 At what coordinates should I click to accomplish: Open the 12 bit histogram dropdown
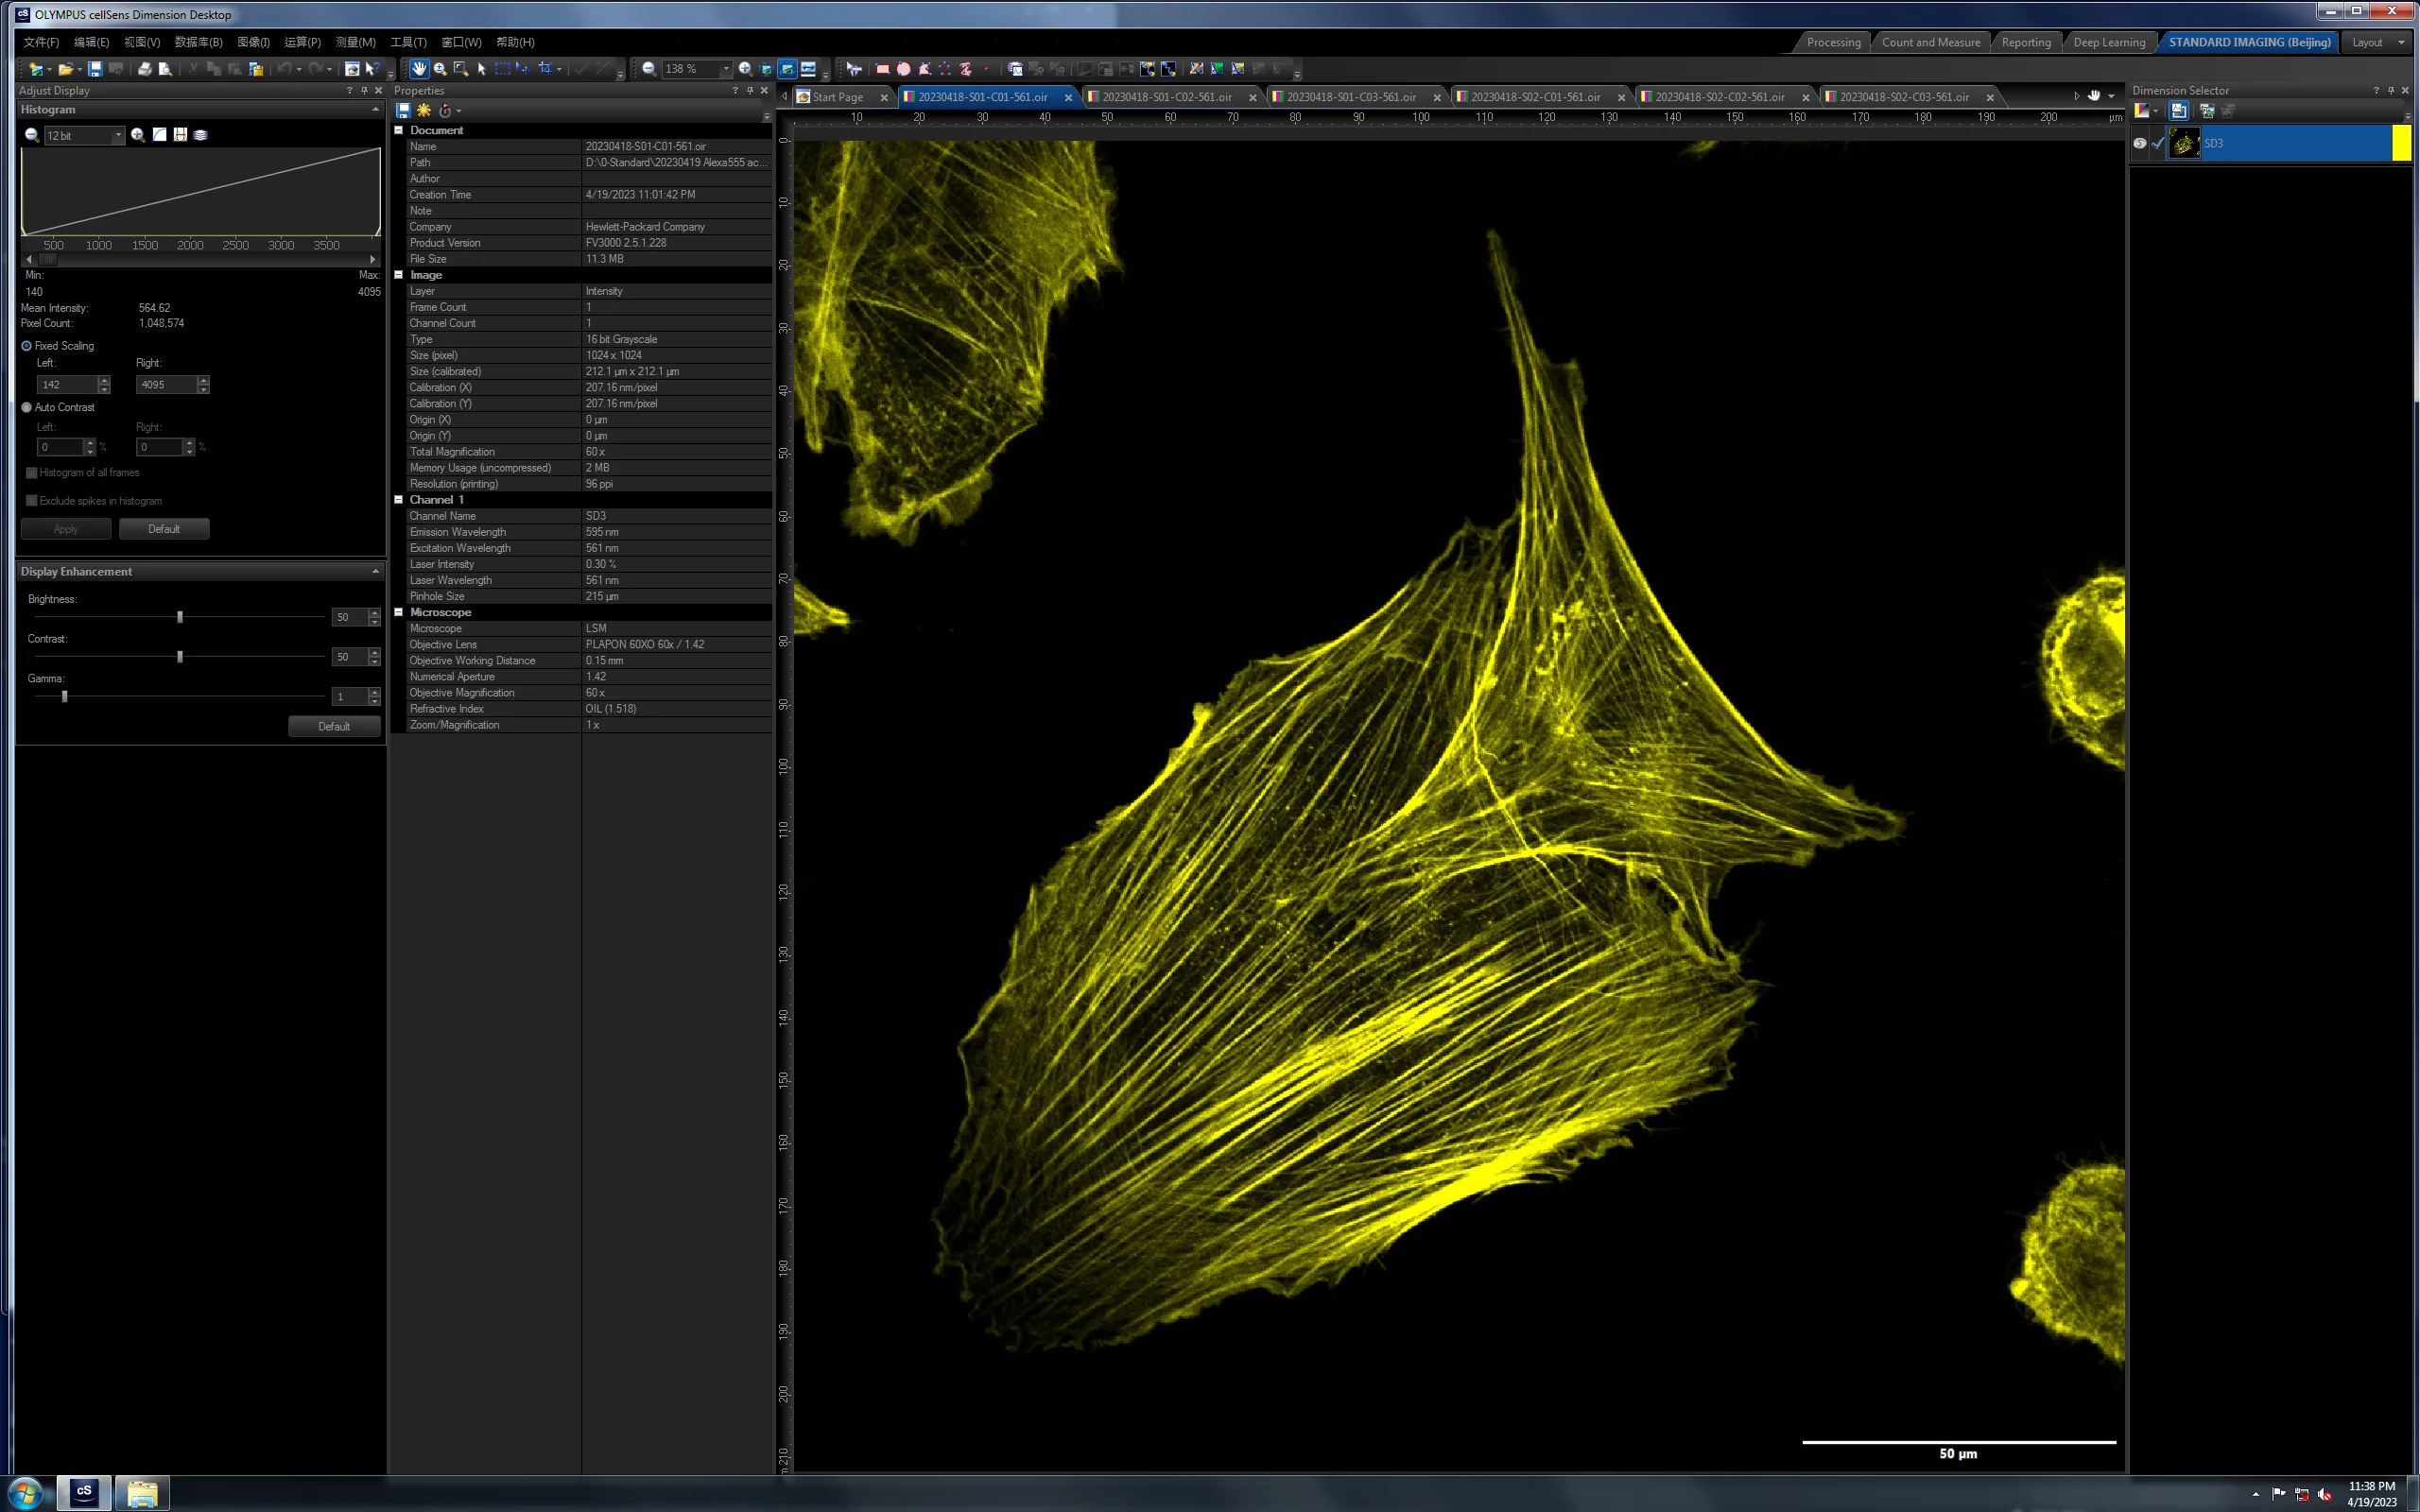118,135
